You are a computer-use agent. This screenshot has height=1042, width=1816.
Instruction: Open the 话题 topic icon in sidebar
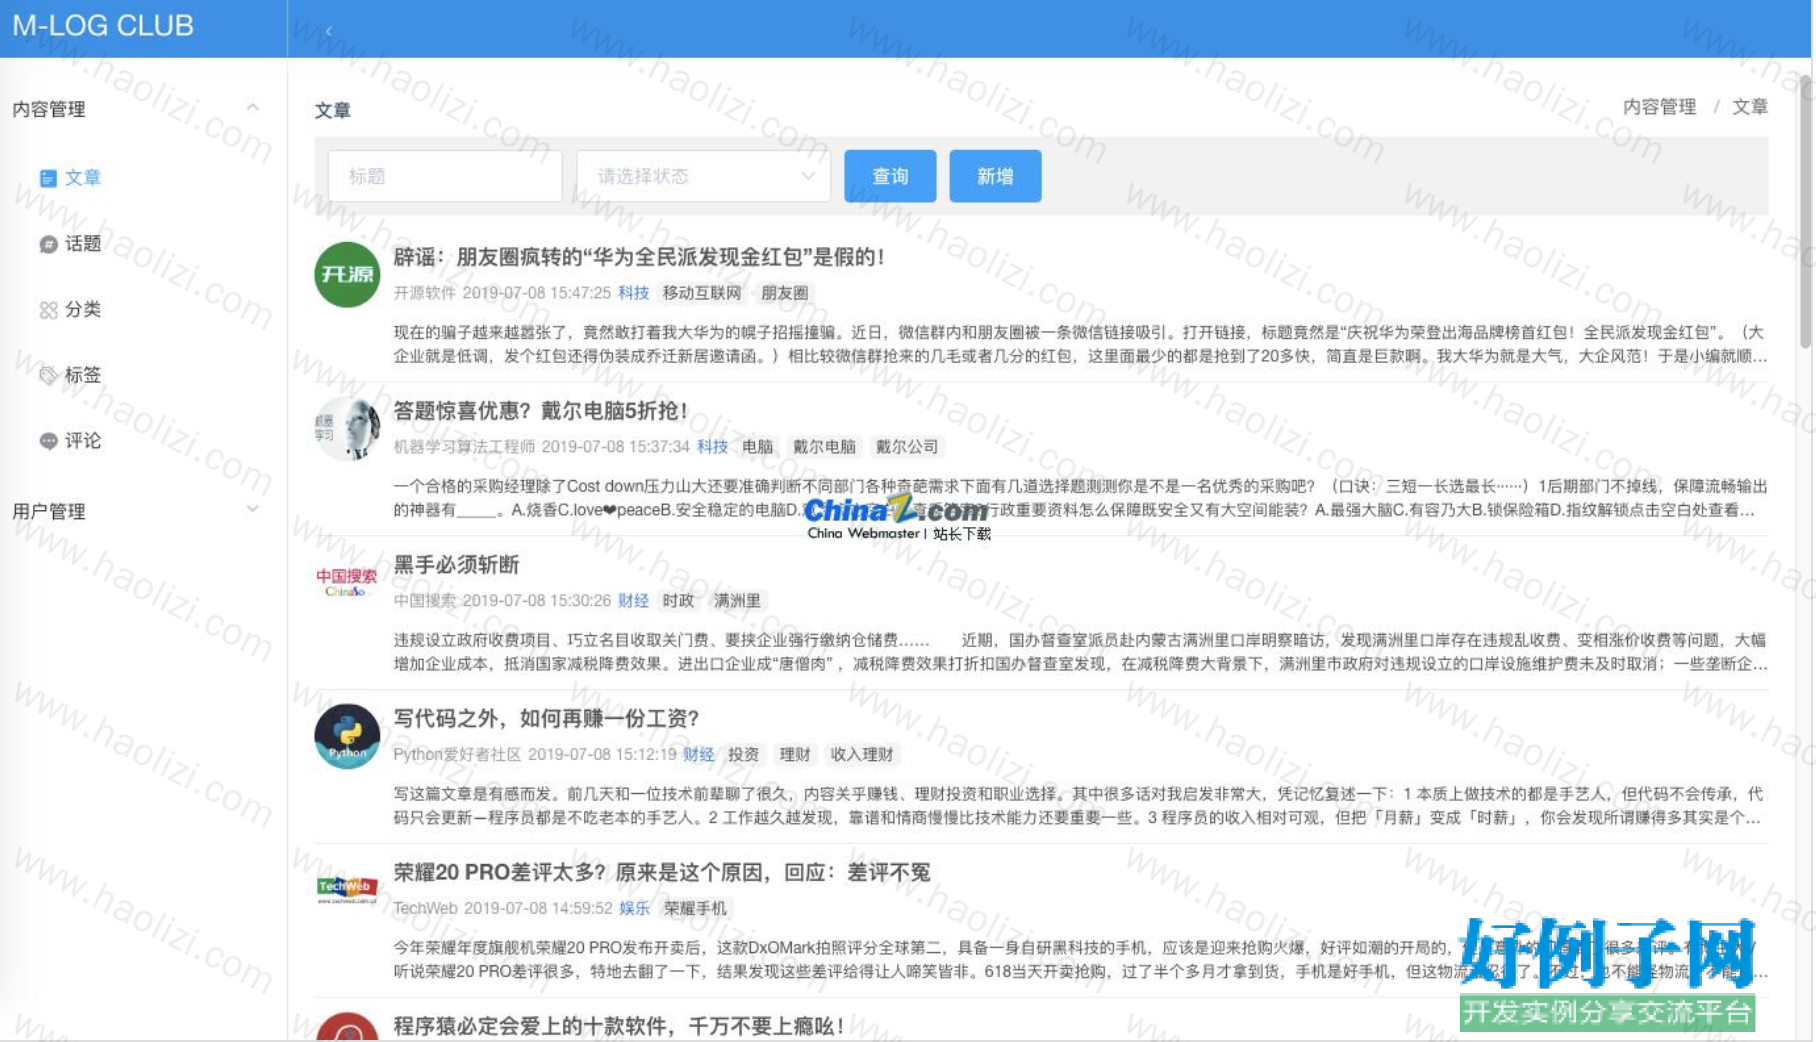pyautogui.click(x=48, y=244)
